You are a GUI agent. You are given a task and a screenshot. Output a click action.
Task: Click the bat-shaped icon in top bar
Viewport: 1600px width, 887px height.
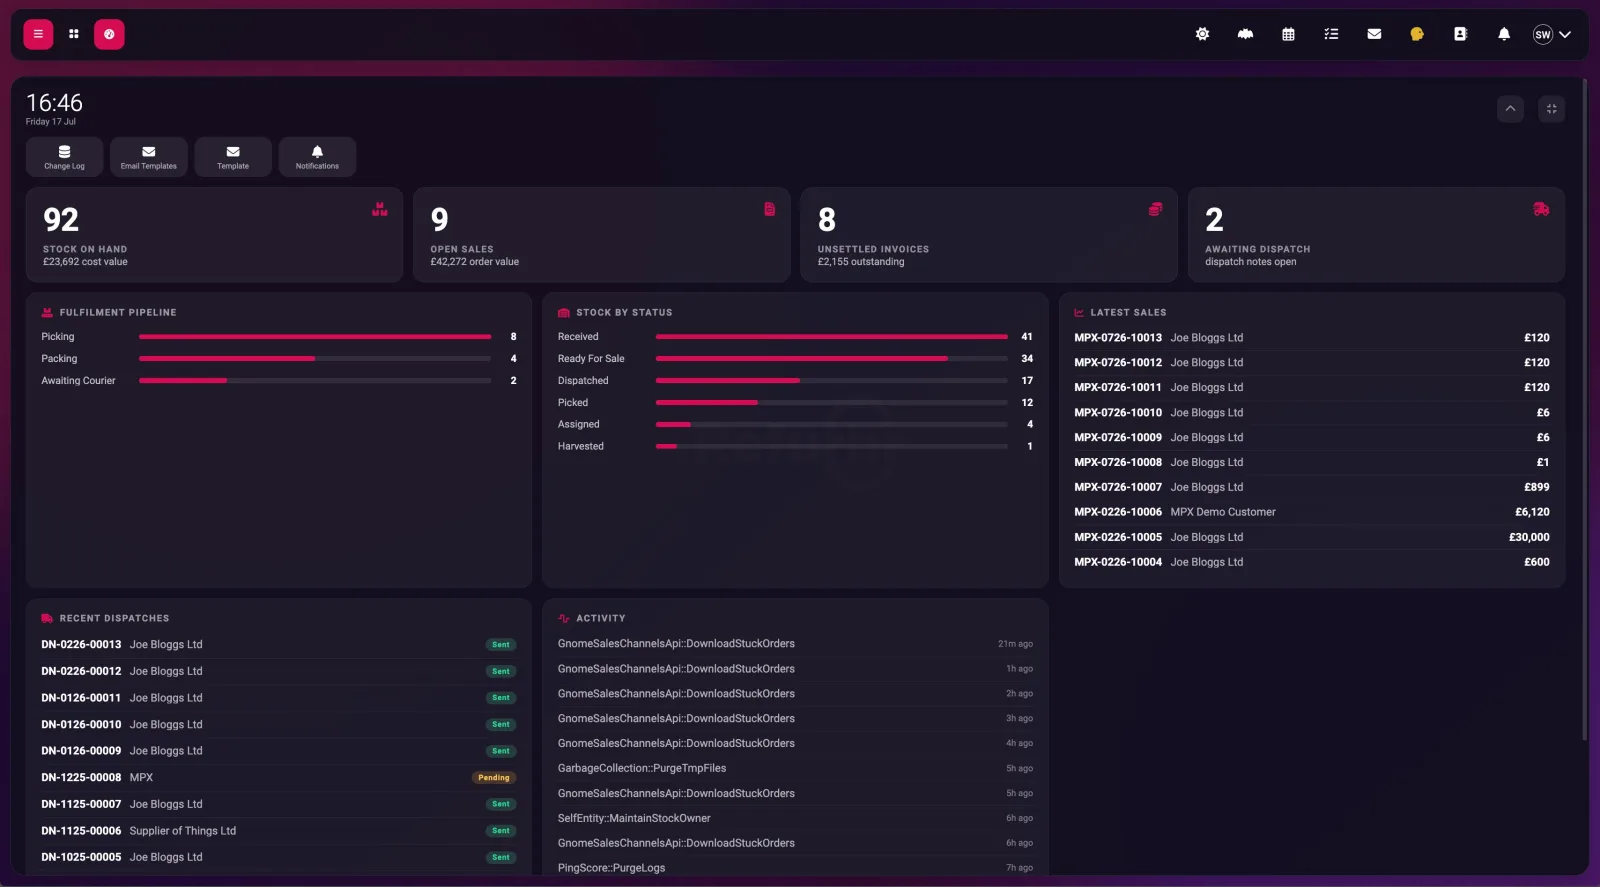(1245, 34)
